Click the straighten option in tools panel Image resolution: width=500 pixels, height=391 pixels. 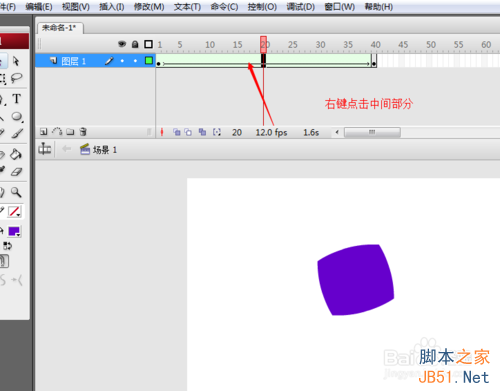tap(18, 280)
